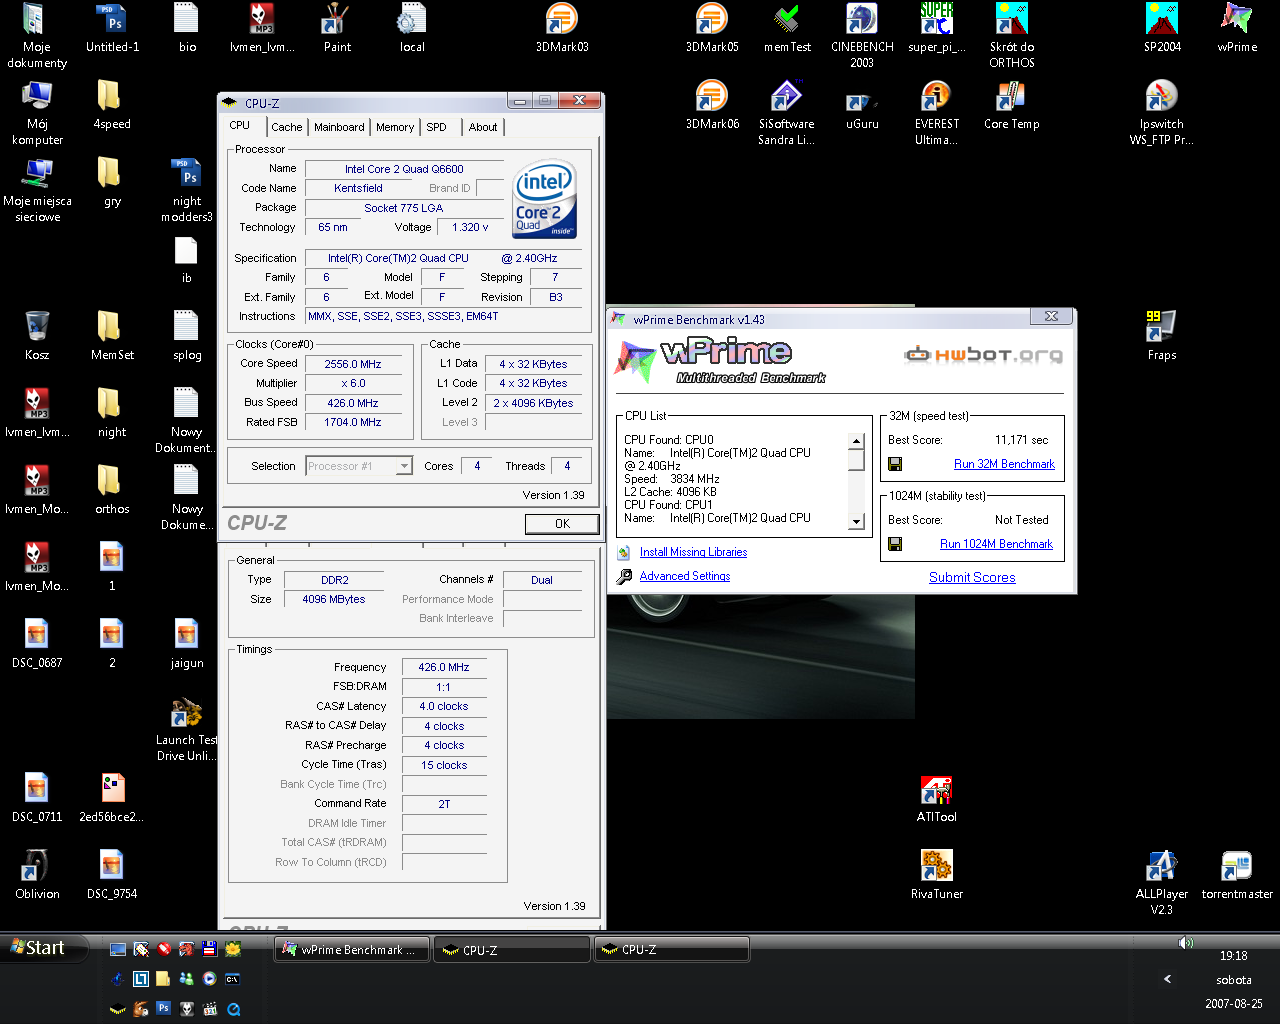Open the Install Missing Libraries link
This screenshot has height=1024, width=1280.
click(693, 552)
